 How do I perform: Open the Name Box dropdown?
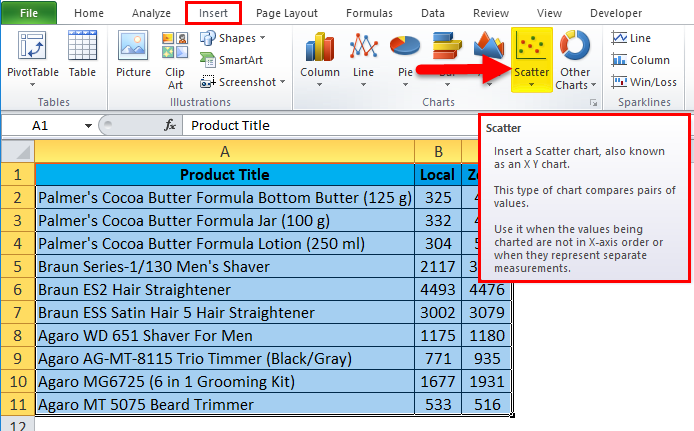coord(89,126)
